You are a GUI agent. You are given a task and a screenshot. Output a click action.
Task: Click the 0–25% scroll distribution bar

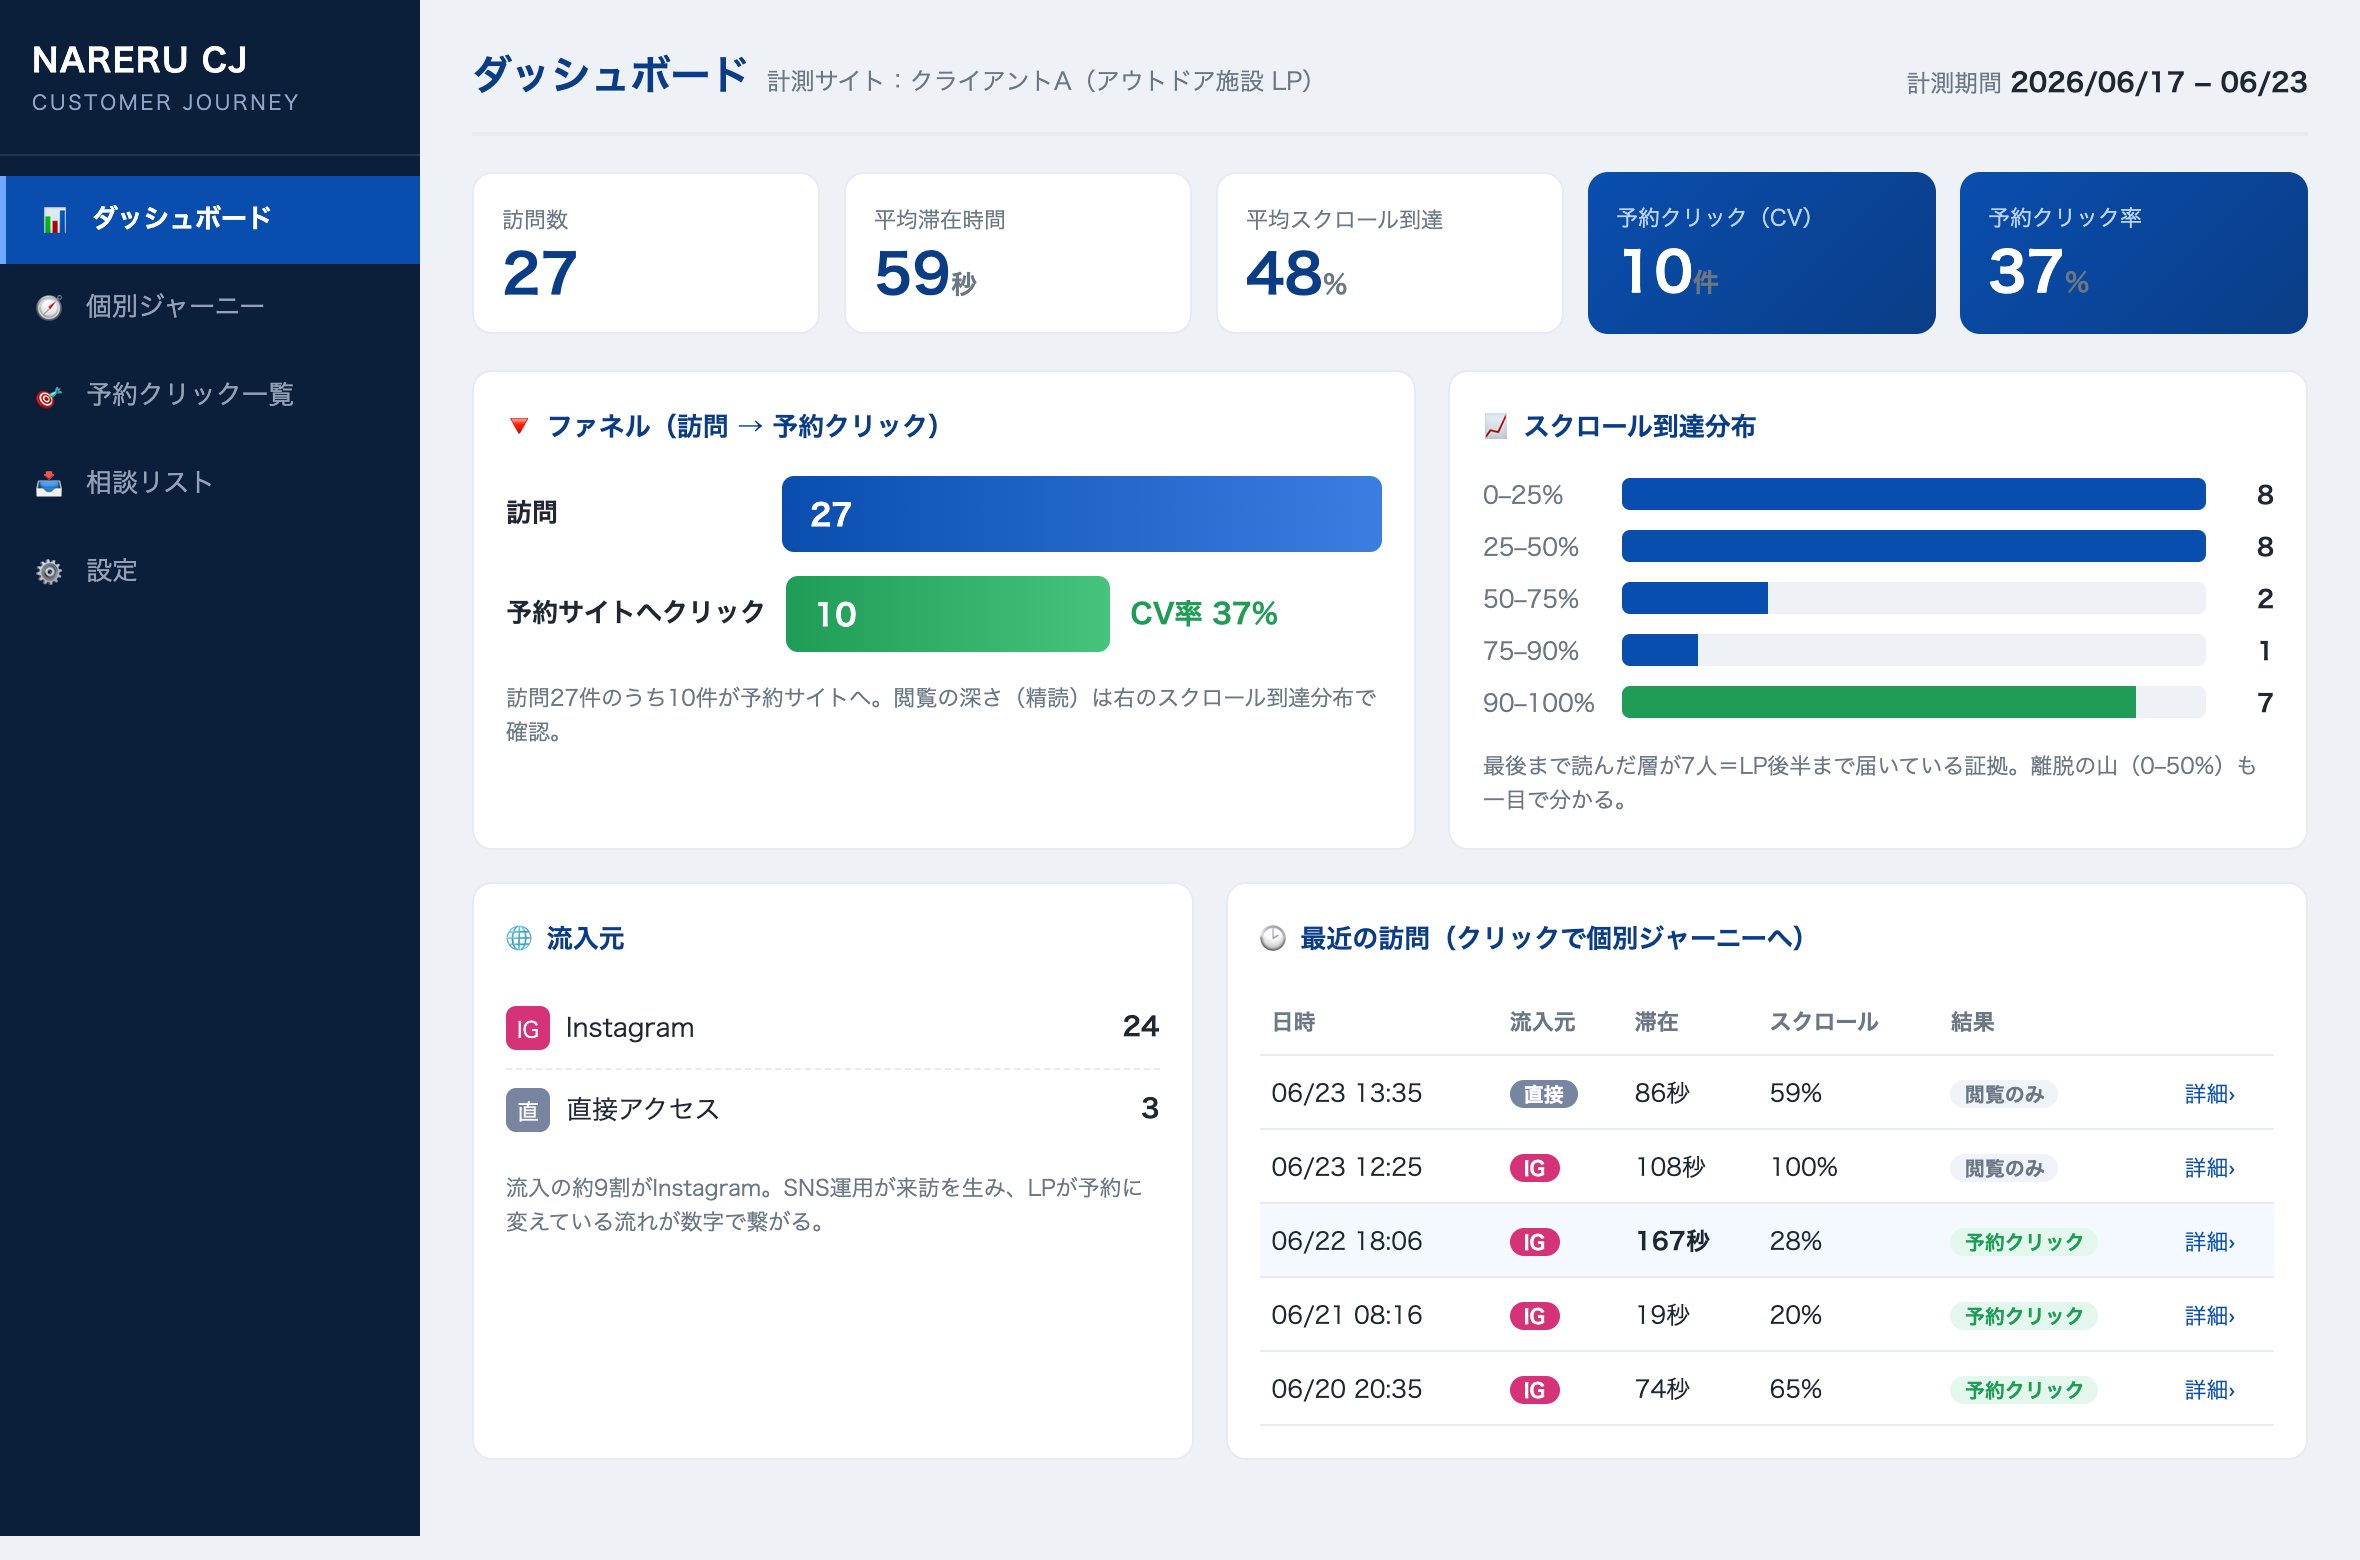coord(1914,494)
